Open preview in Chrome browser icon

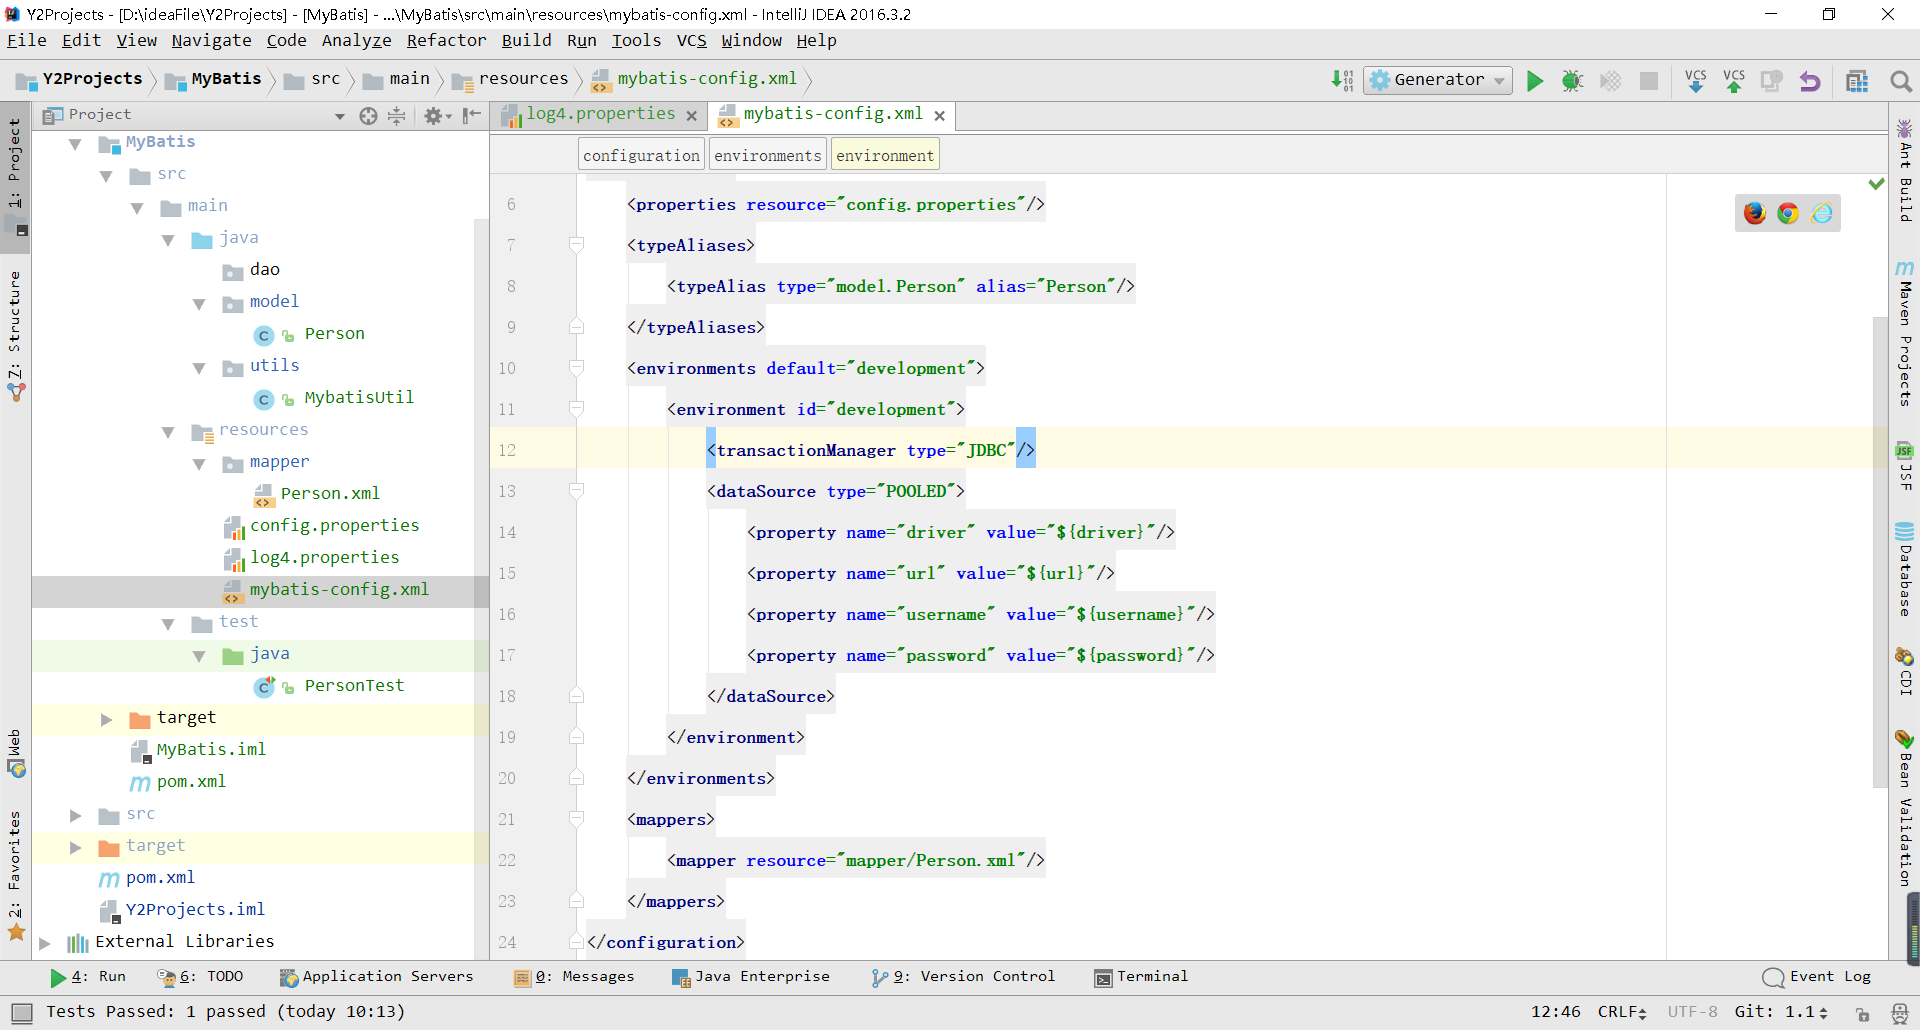[1788, 213]
